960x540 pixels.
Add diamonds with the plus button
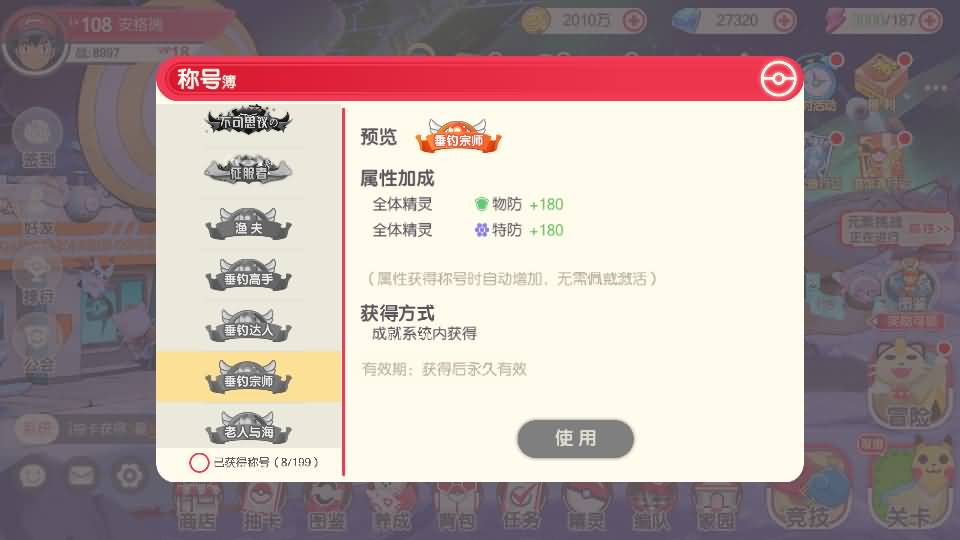784,21
